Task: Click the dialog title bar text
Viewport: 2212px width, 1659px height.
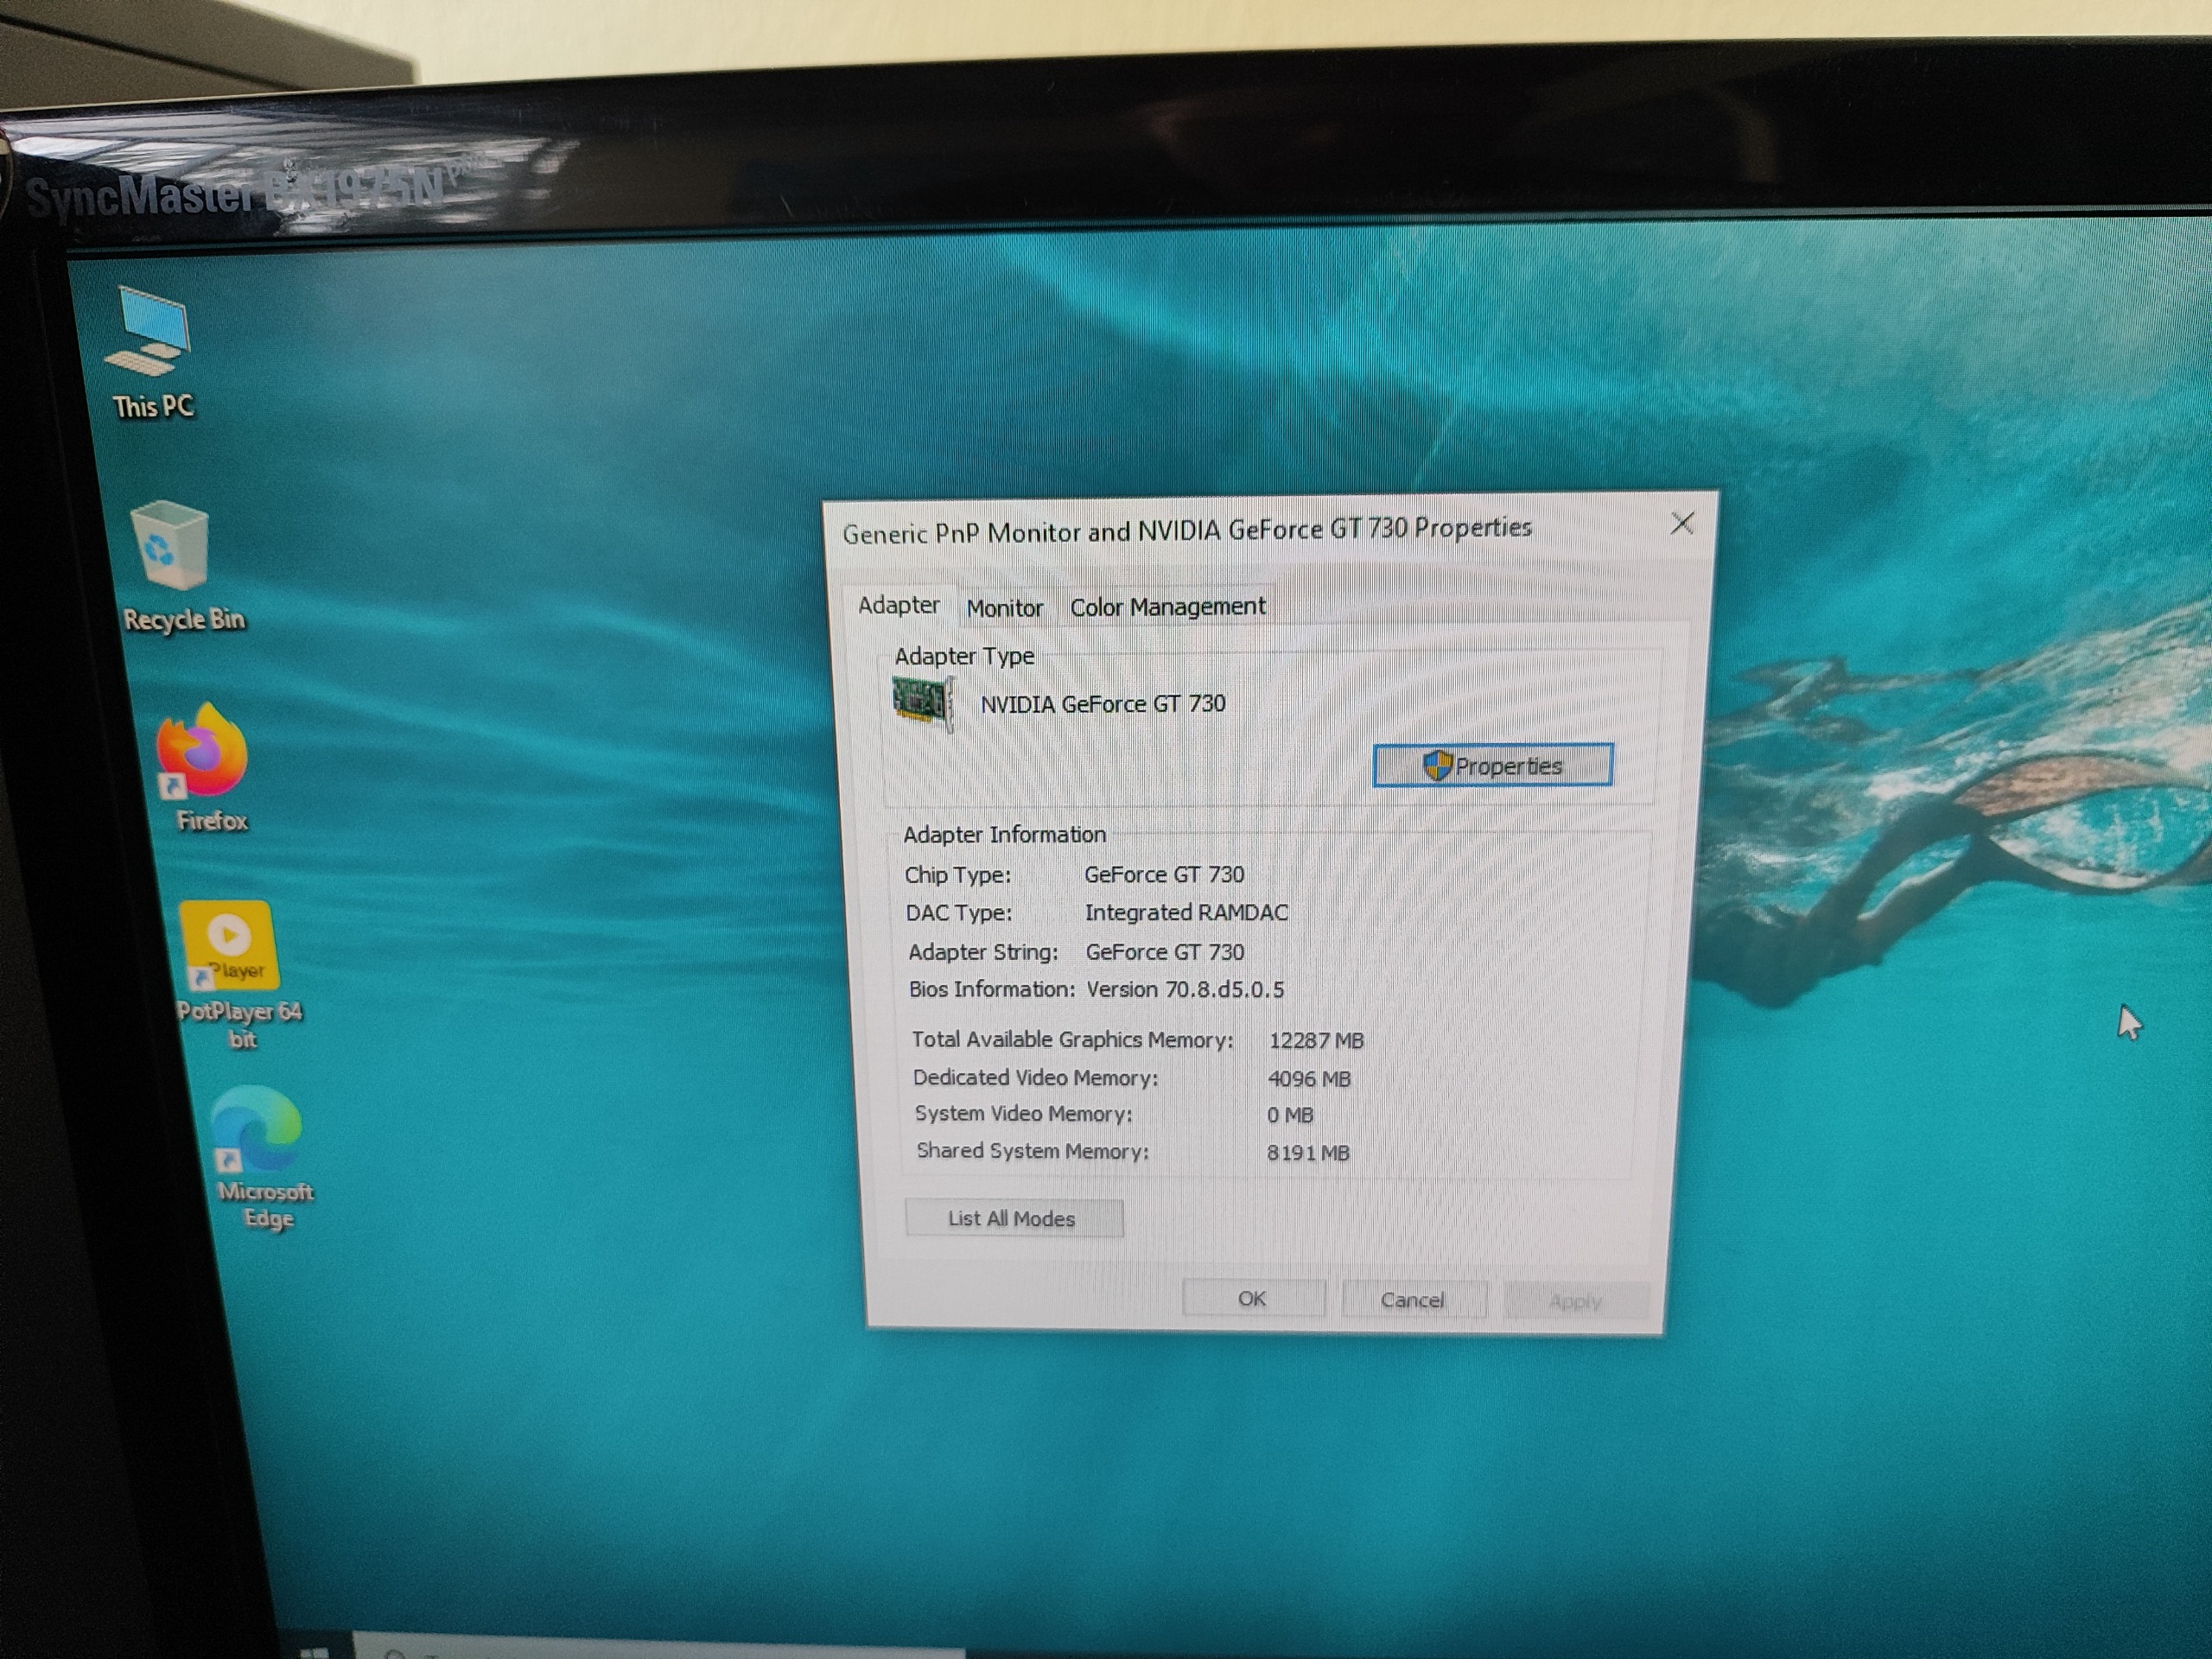Action: point(1186,529)
